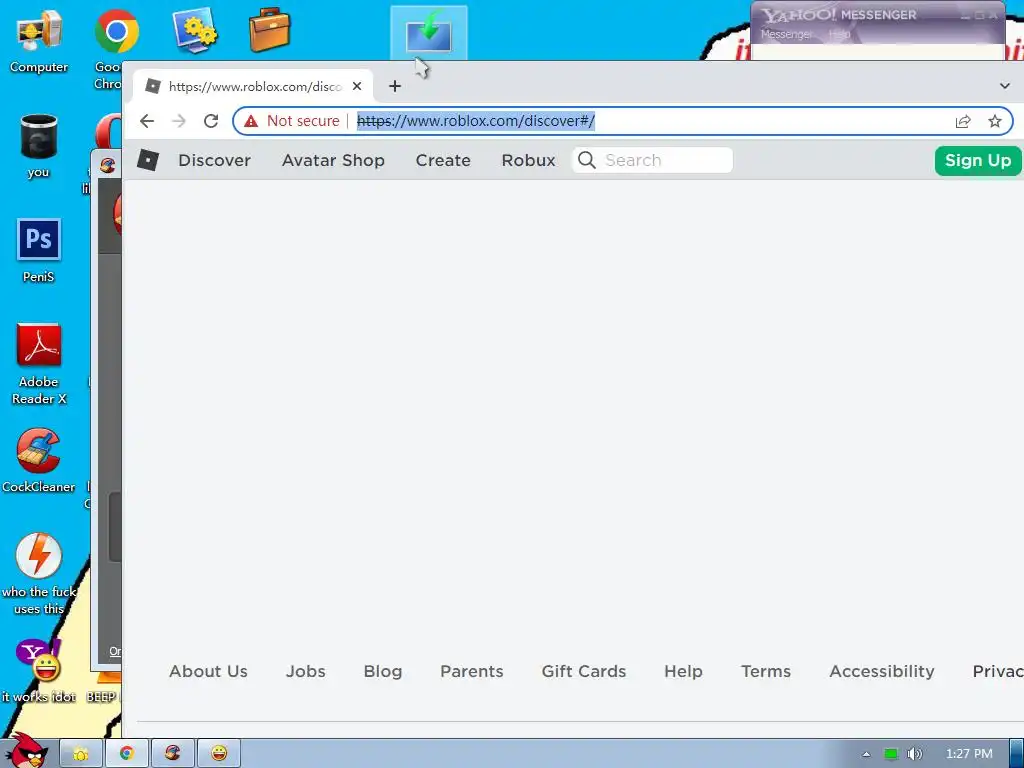Show hidden tray icons arrow
The height and width of the screenshot is (768, 1024).
coord(867,754)
